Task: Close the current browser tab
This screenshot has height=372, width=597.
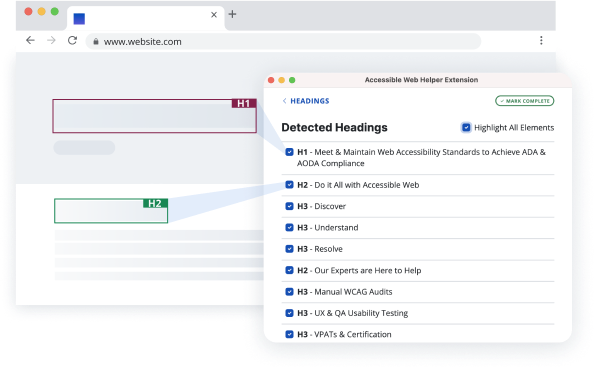Action: coord(214,14)
